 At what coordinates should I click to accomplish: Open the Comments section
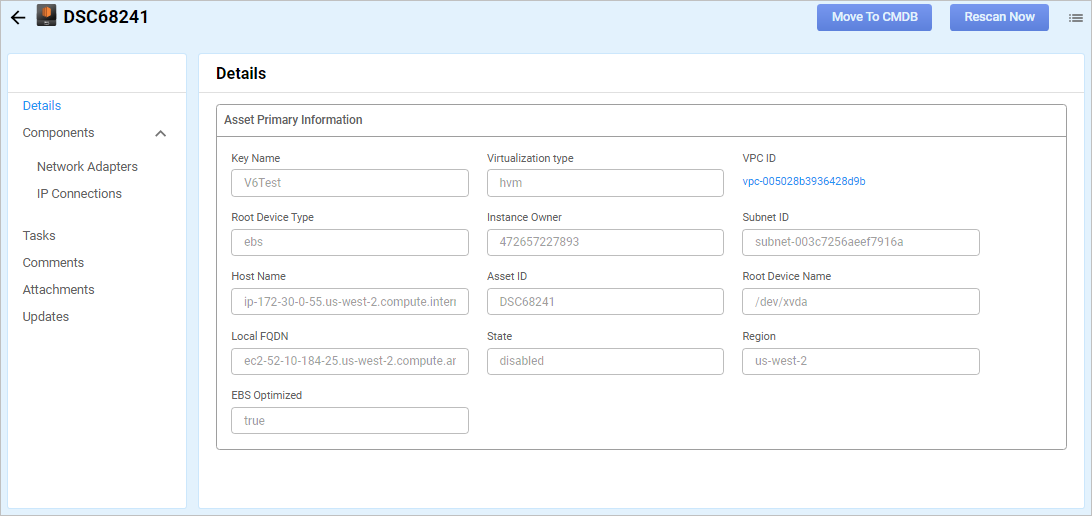click(x=53, y=263)
